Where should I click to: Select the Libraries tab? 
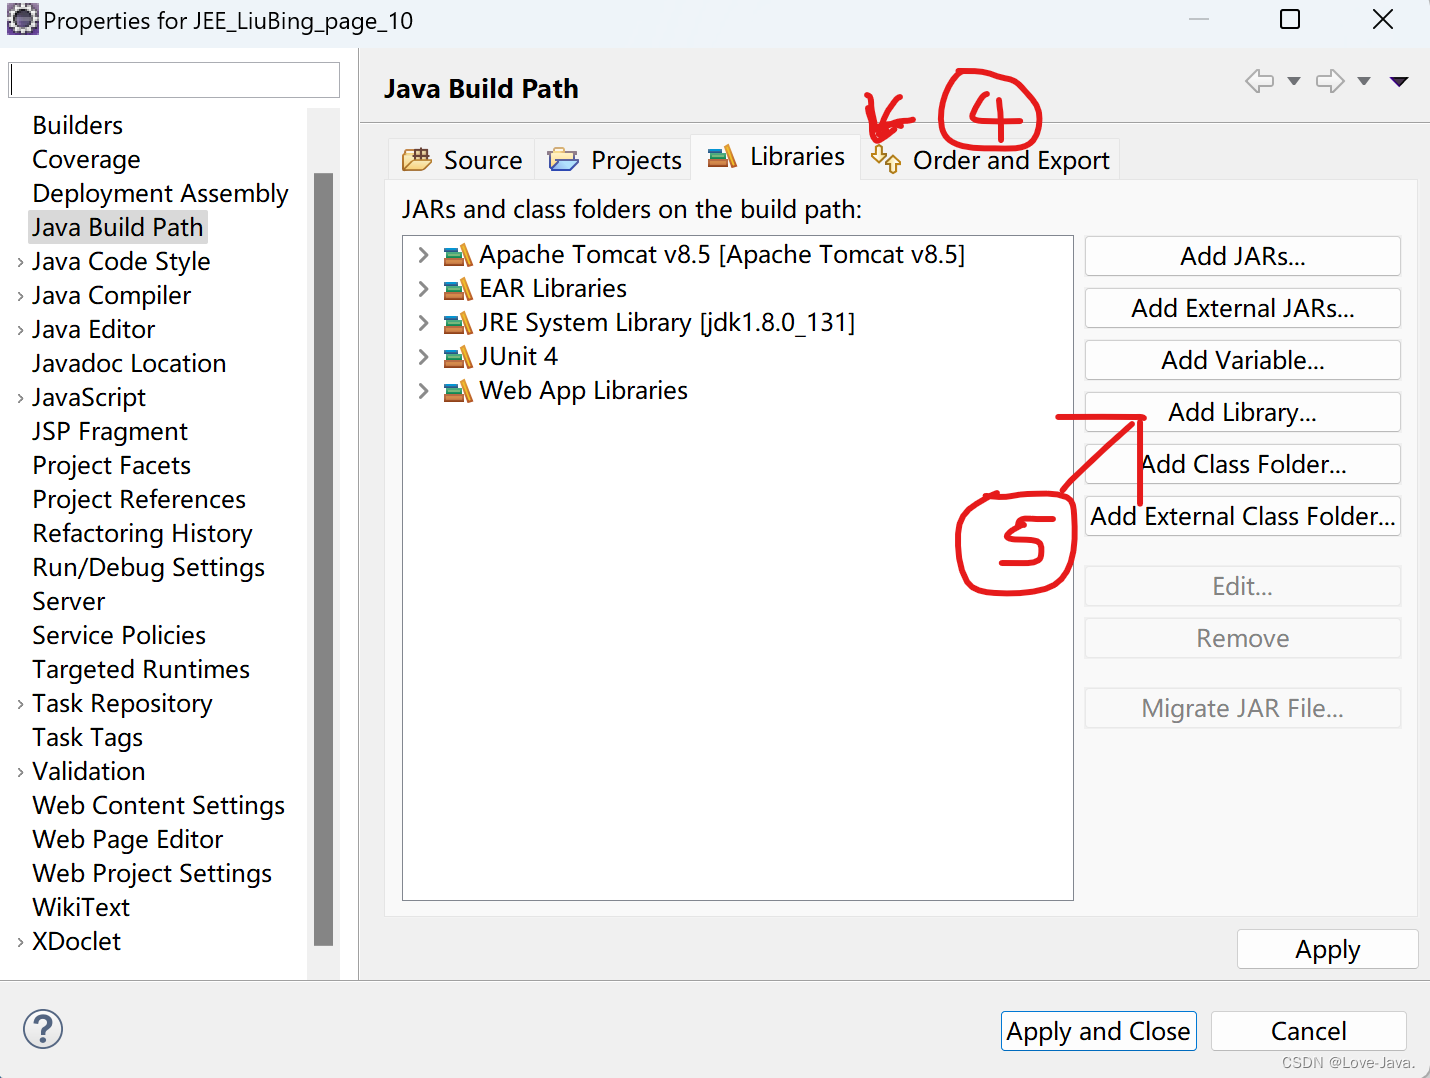pyautogui.click(x=776, y=157)
